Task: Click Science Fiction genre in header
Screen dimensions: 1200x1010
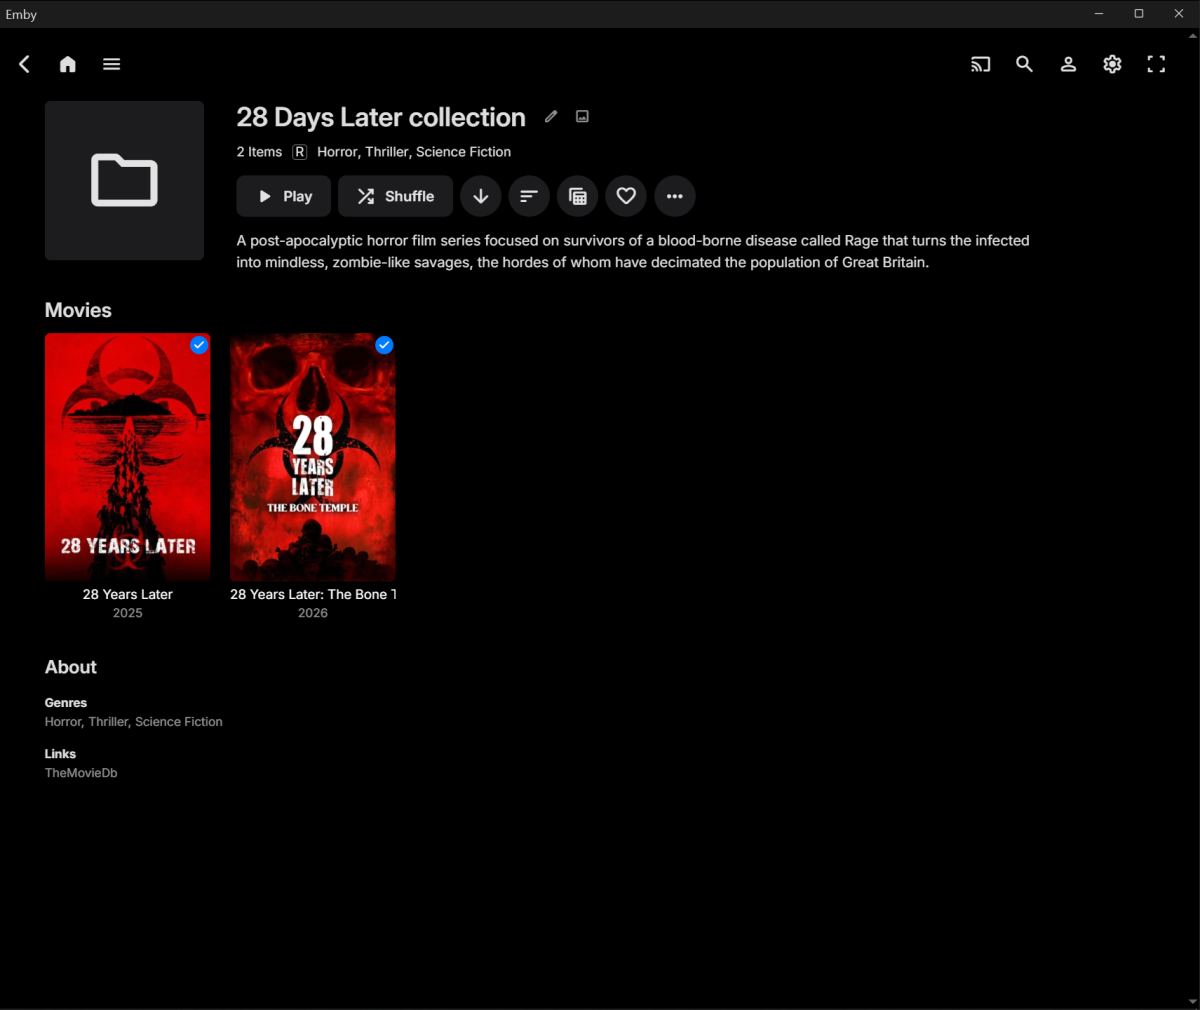Action: coord(464,152)
